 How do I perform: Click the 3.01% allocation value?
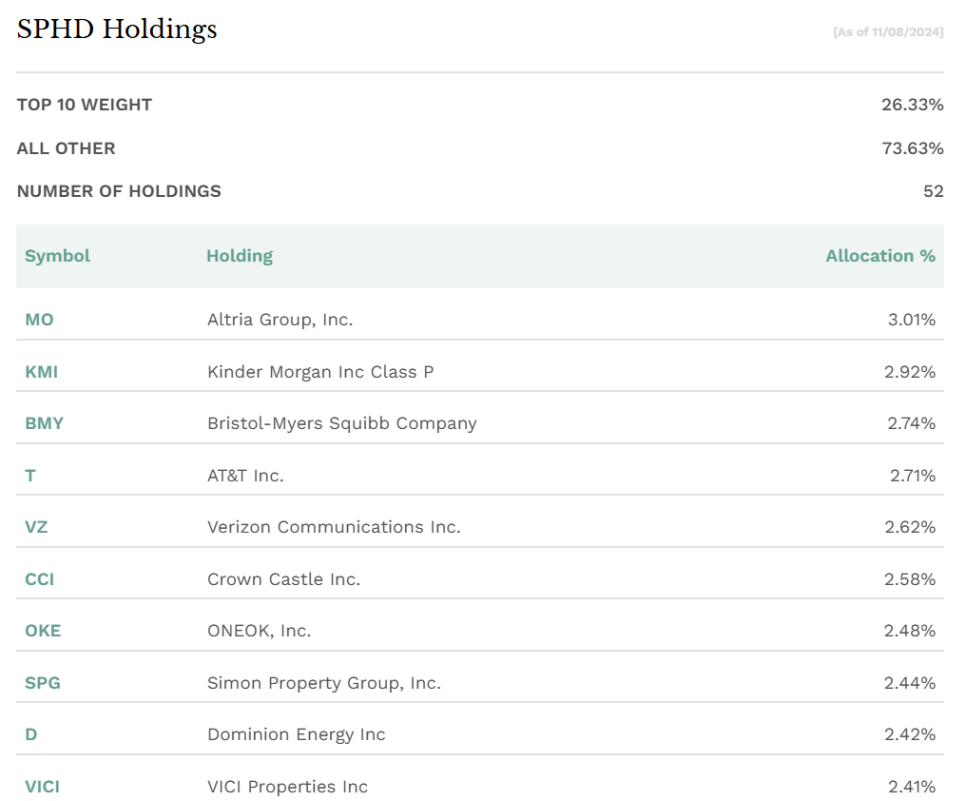tap(911, 319)
